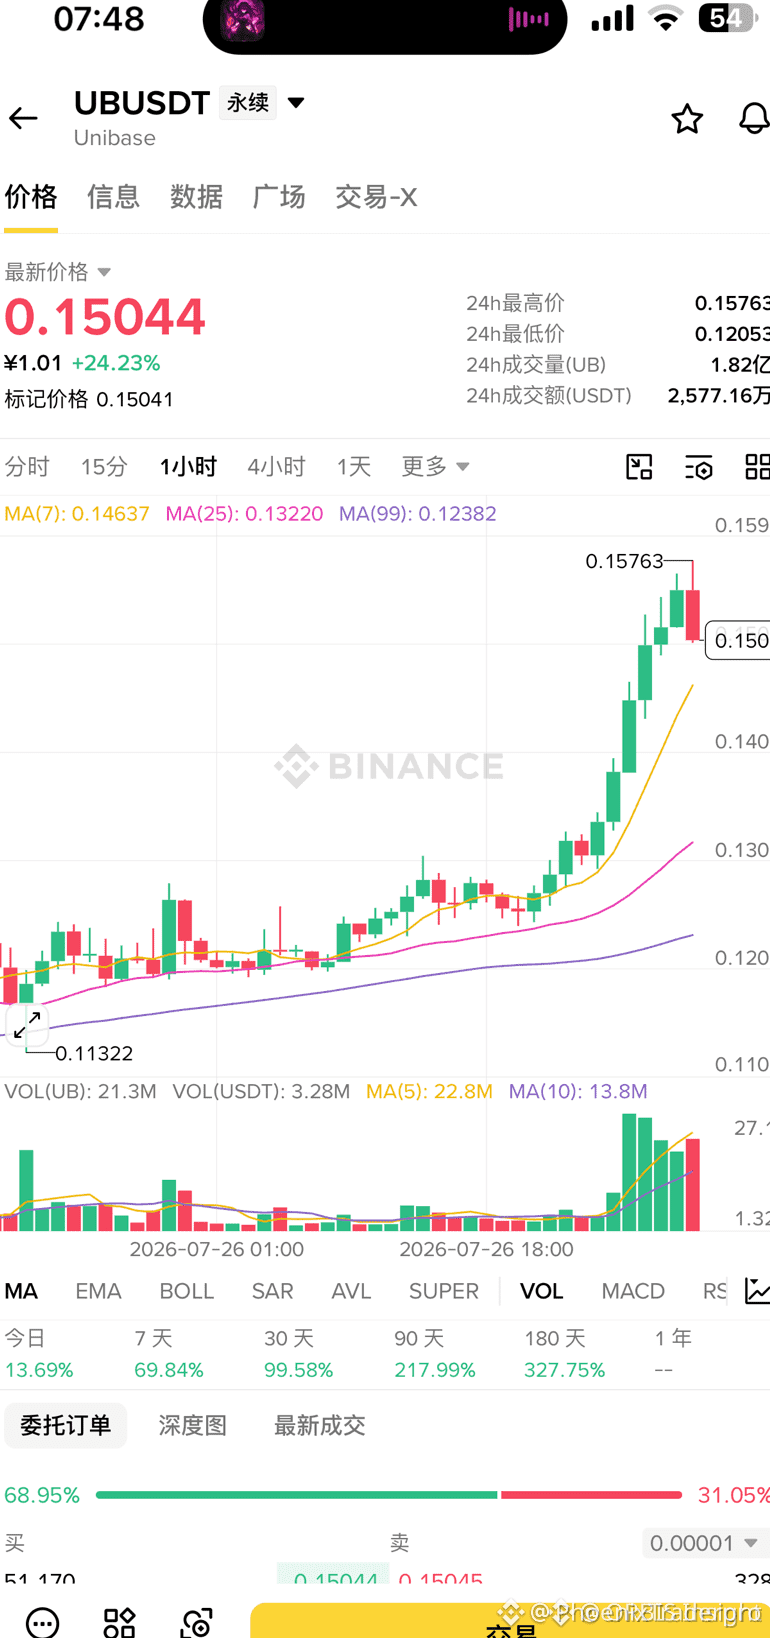Select the 分时 timeframe
Viewport: 770px width, 1638px height.
pyautogui.click(x=27, y=466)
